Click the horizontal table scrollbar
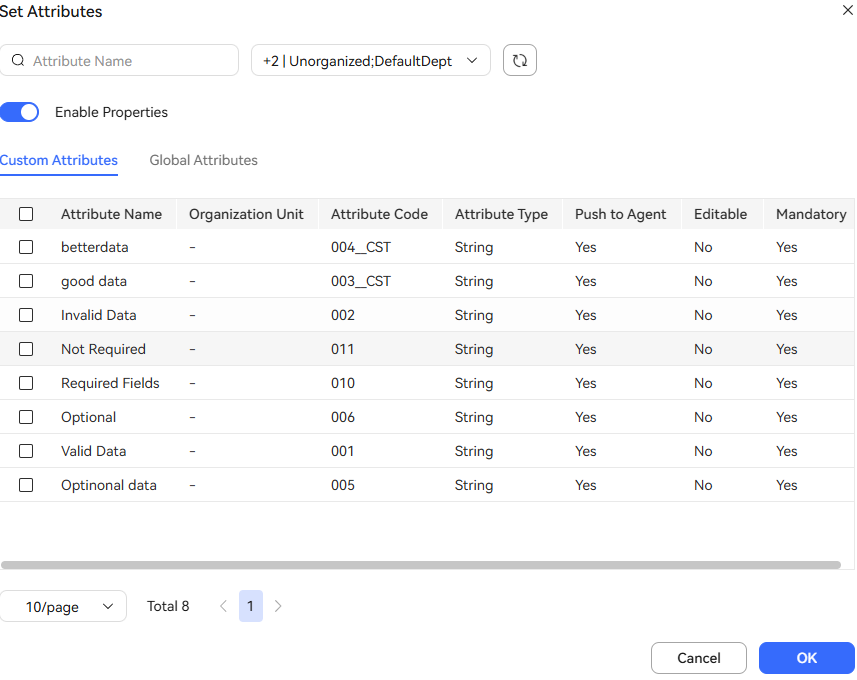 pyautogui.click(x=420, y=565)
